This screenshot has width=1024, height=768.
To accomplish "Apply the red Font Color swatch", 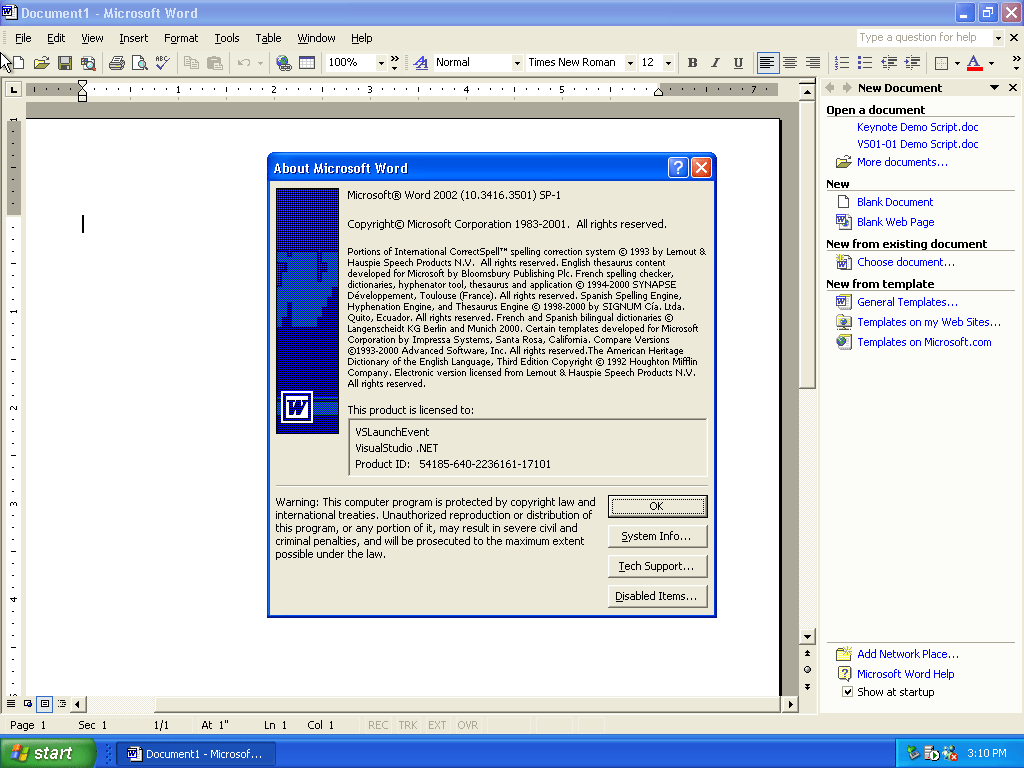I will pyautogui.click(x=974, y=63).
